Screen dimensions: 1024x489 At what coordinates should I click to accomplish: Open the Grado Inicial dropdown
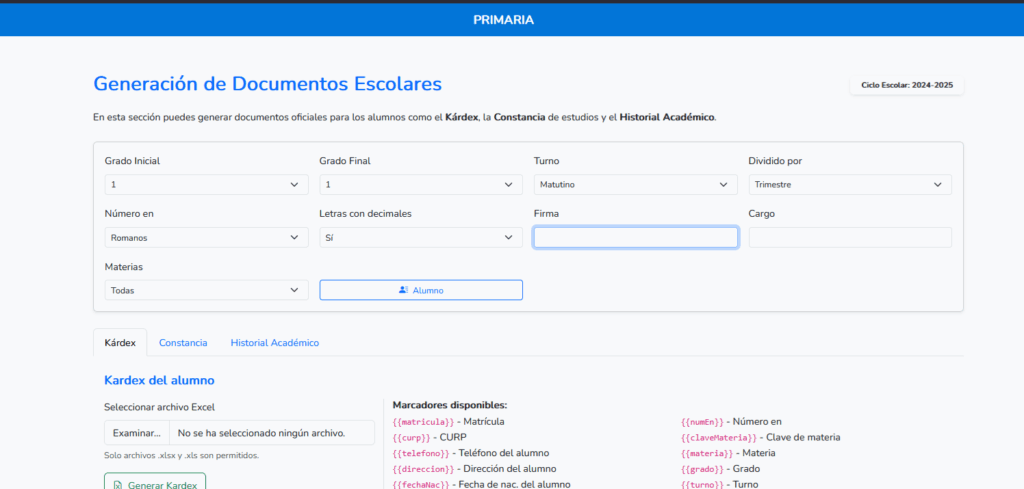[206, 185]
